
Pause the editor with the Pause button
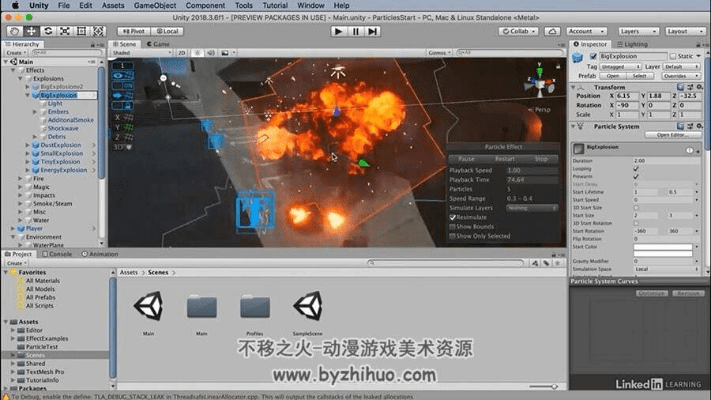[x=356, y=31]
